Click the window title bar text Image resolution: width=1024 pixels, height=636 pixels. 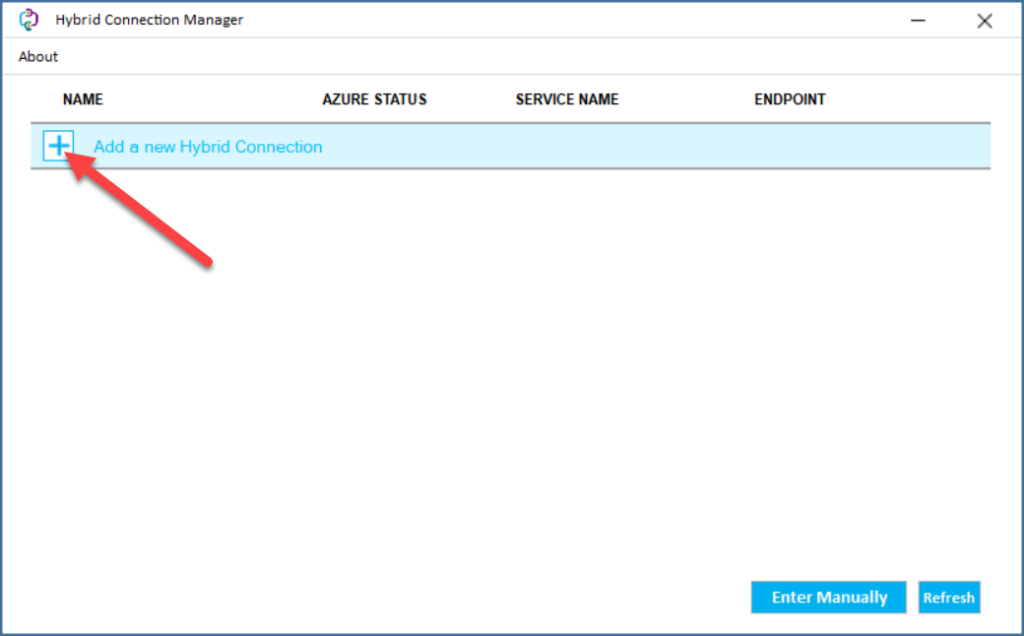click(148, 19)
